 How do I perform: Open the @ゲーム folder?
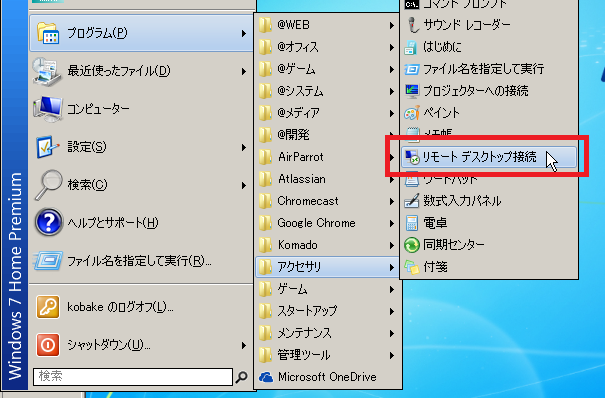(x=327, y=69)
